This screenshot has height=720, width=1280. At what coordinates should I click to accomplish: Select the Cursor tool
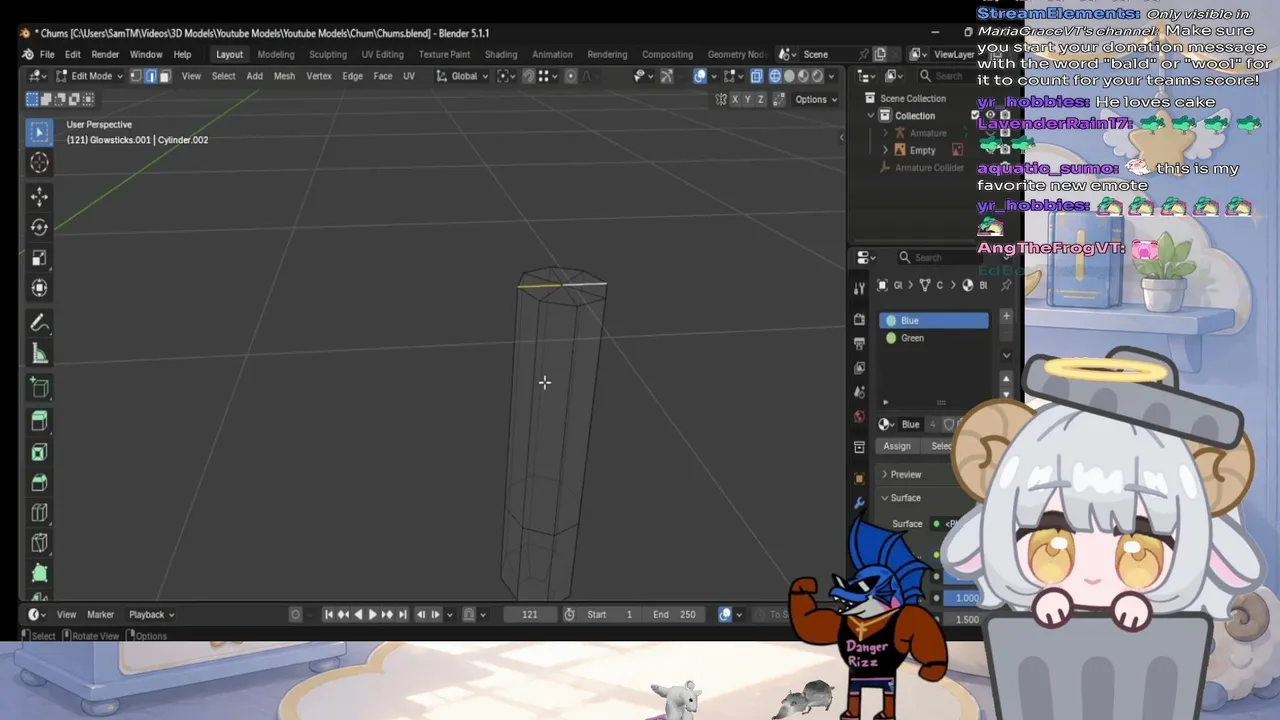pos(39,162)
